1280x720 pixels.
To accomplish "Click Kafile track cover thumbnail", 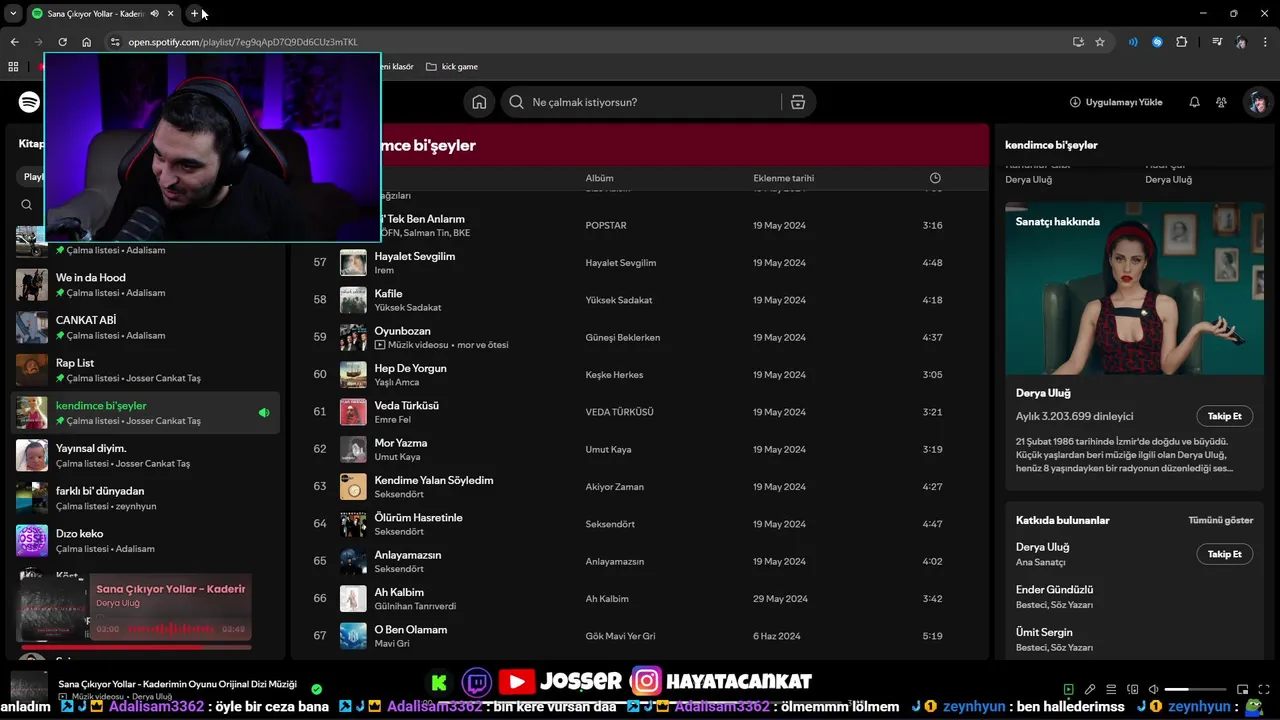I will [353, 300].
